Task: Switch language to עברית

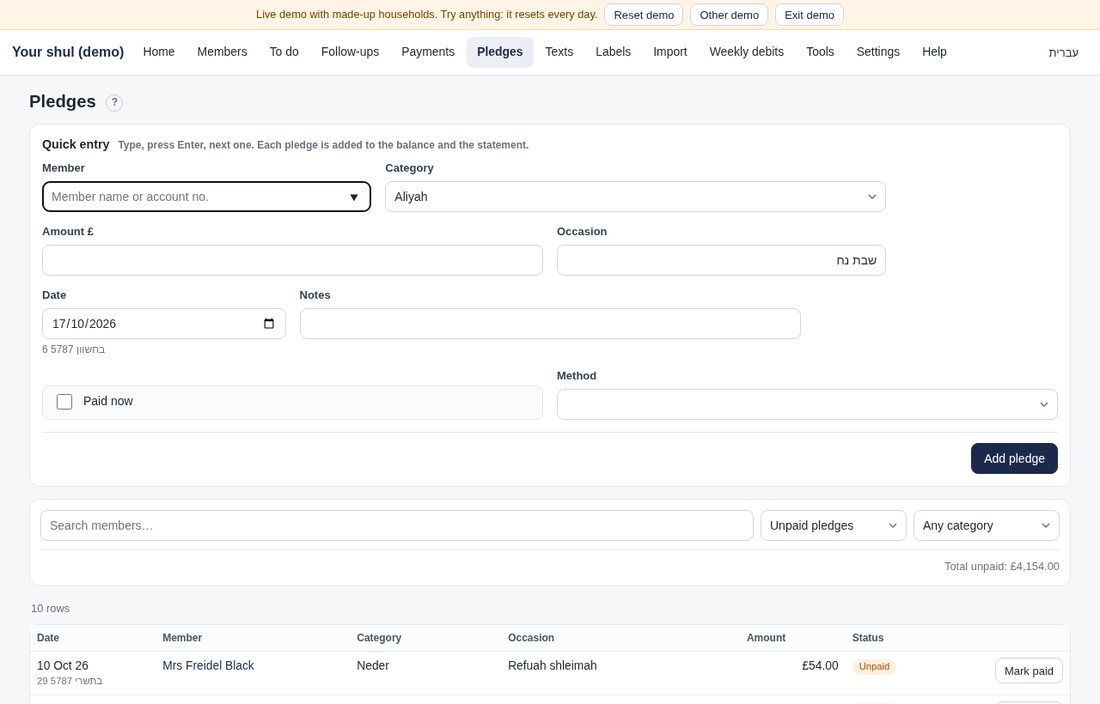Action: tap(1063, 53)
